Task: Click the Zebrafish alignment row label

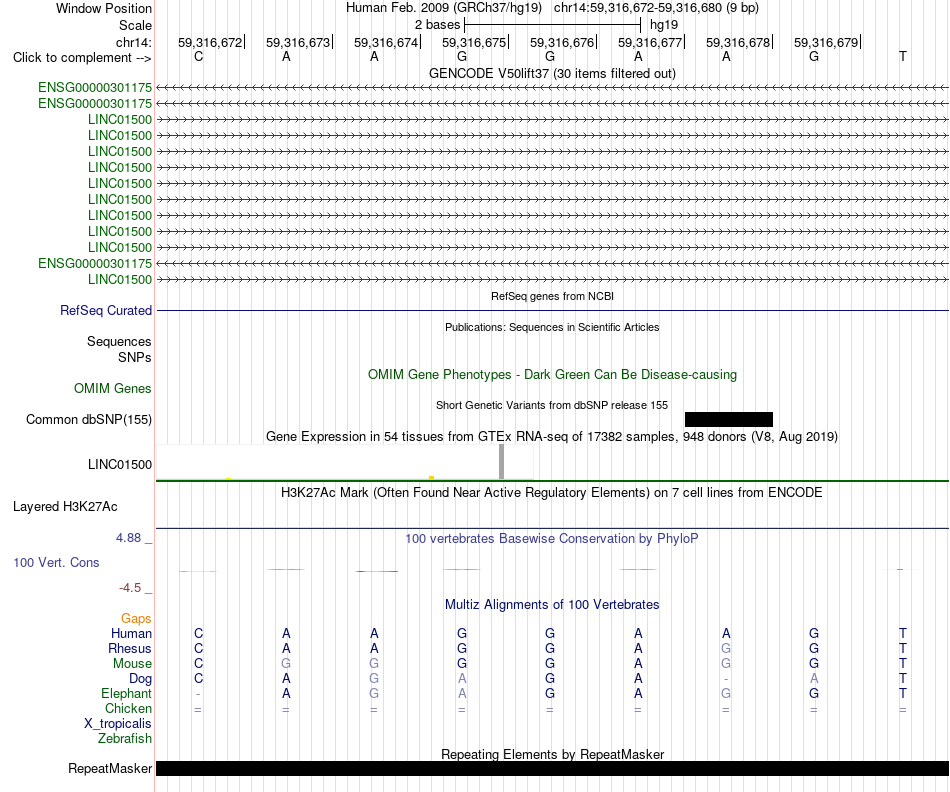Action: (x=125, y=739)
